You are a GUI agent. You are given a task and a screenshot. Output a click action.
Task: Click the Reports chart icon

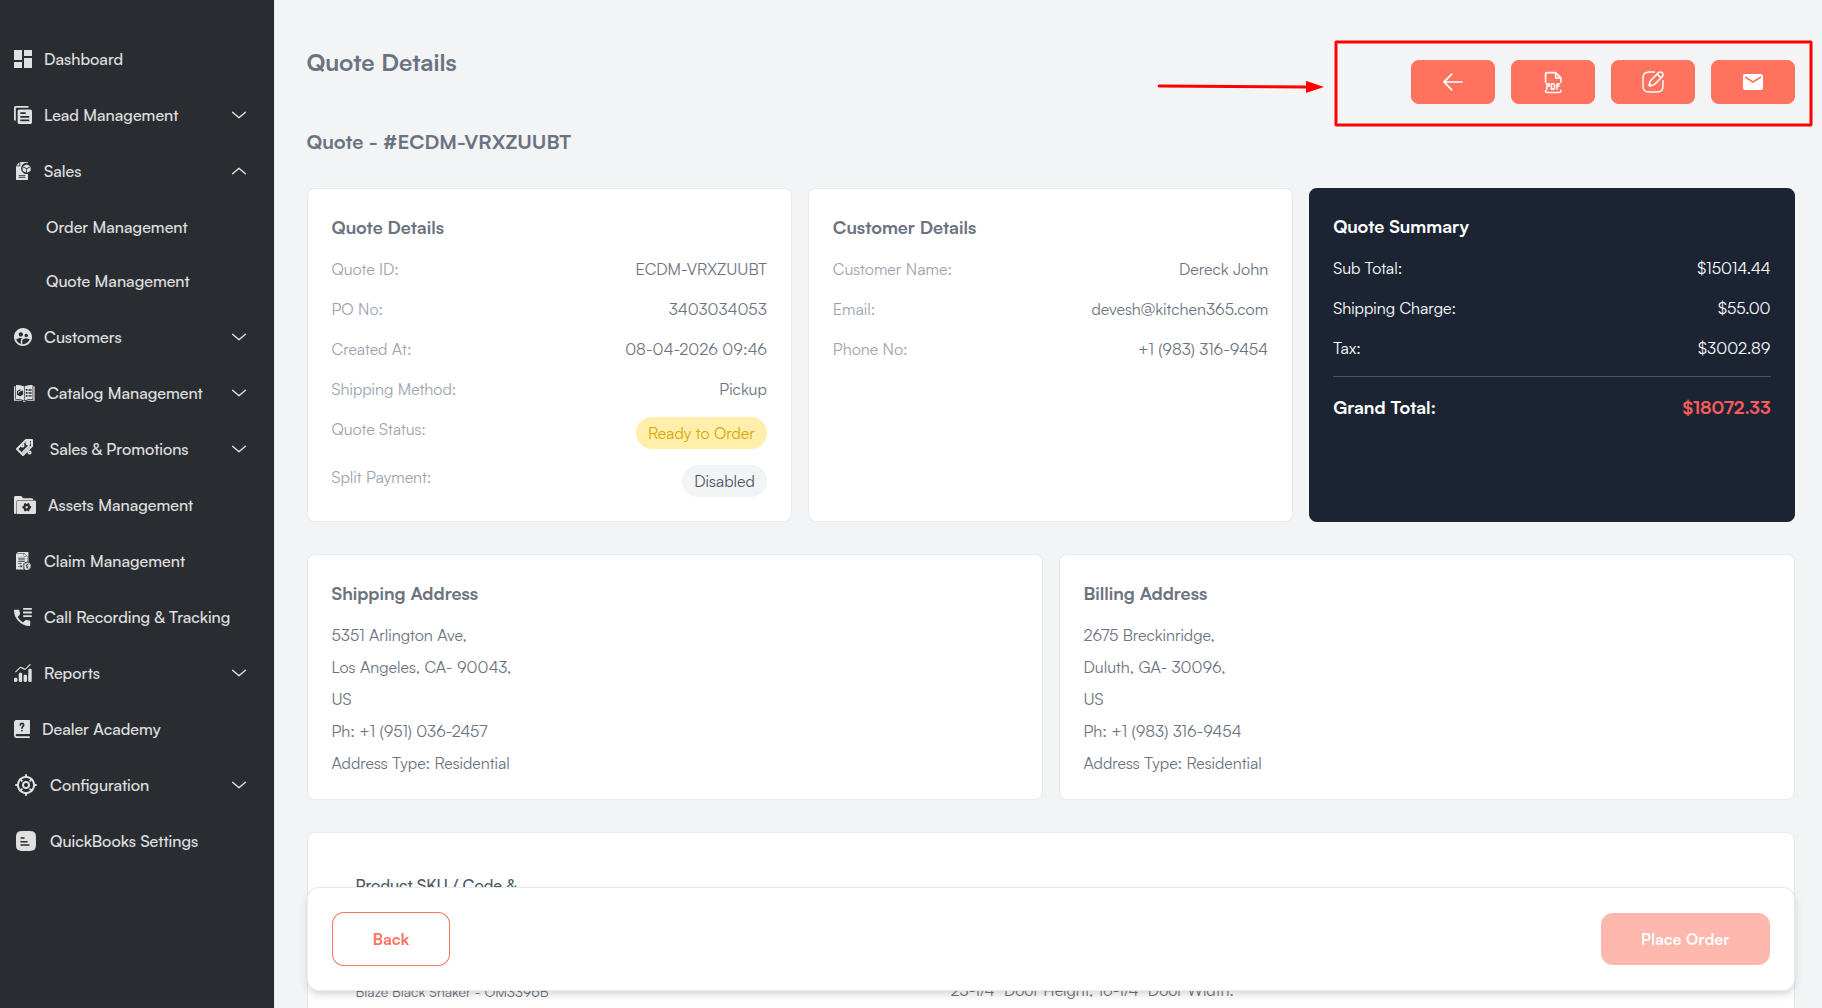[23, 673]
